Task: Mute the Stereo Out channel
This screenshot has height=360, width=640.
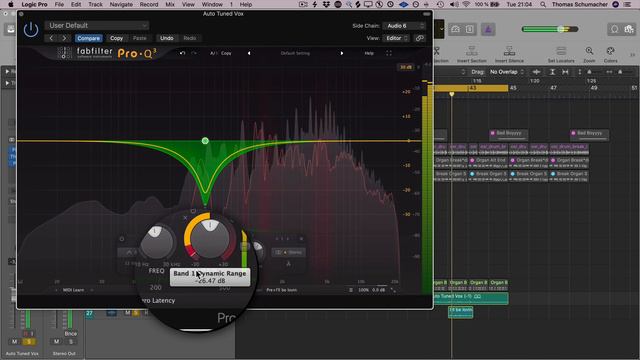Action: tap(56, 342)
